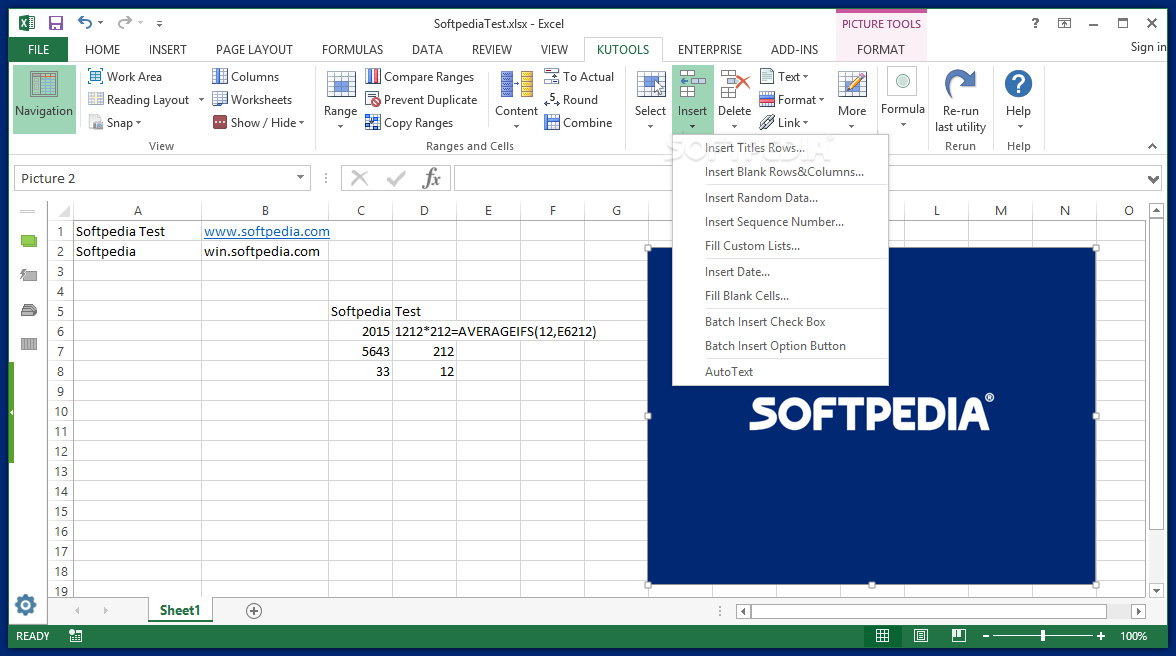Open the More tools button
The height and width of the screenshot is (656, 1176).
tap(852, 99)
